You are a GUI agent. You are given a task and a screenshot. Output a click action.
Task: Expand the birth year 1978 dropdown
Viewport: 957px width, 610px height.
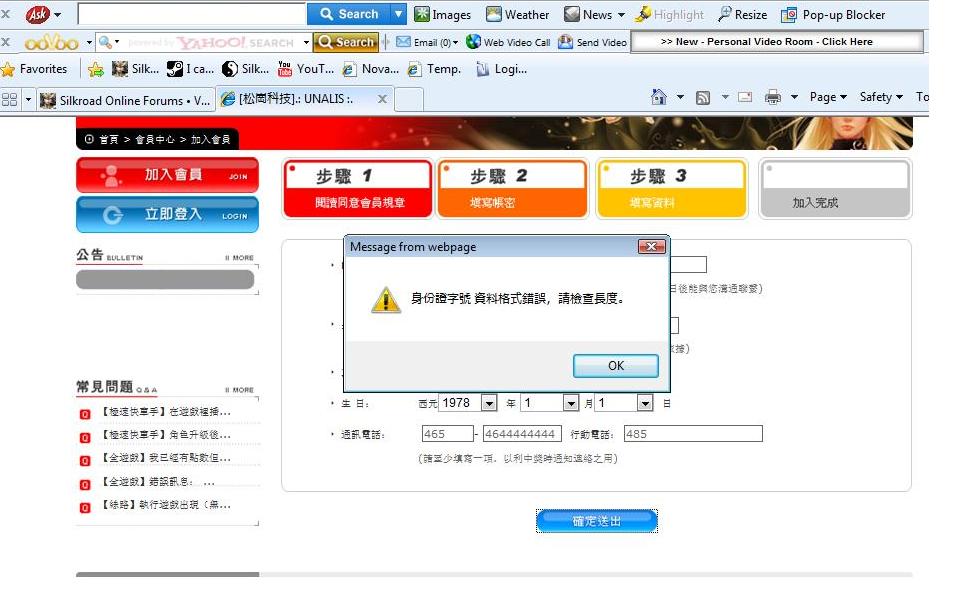(x=488, y=403)
